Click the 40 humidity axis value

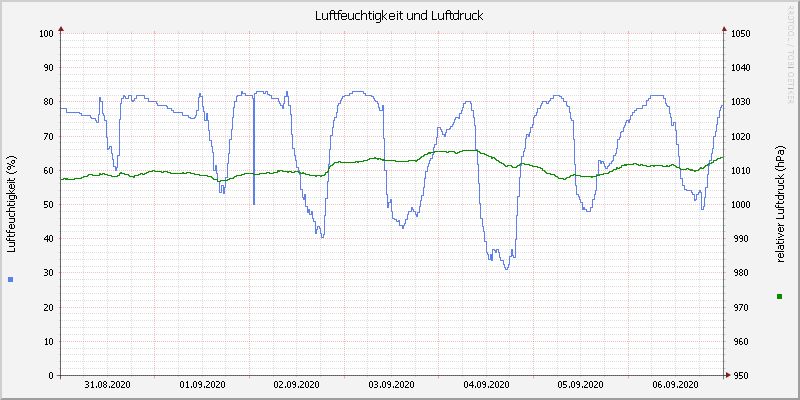pos(48,239)
